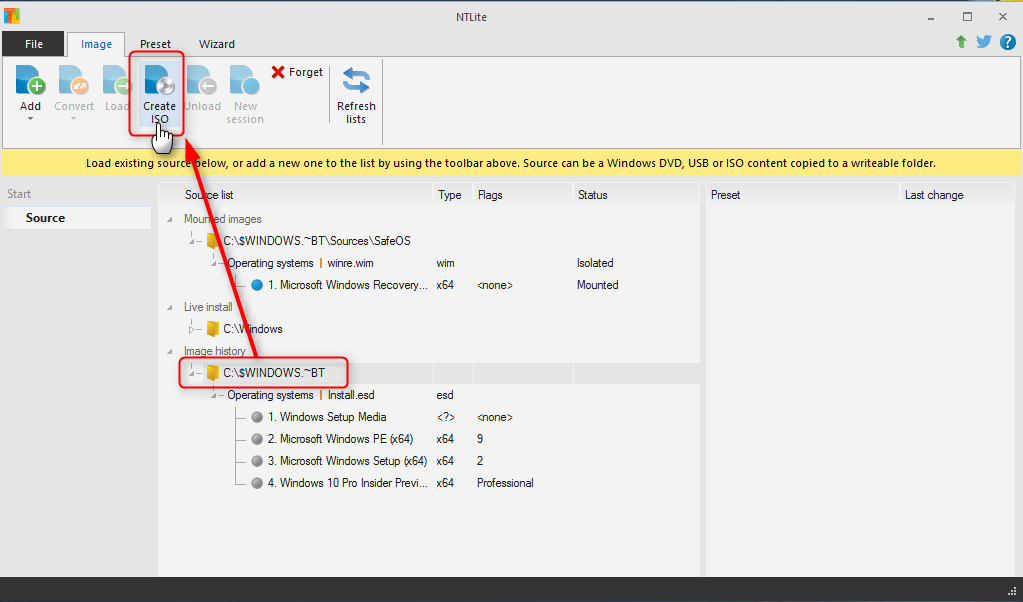Select 1. Windows Setup Media entry
The width and height of the screenshot is (1023, 602).
327,417
